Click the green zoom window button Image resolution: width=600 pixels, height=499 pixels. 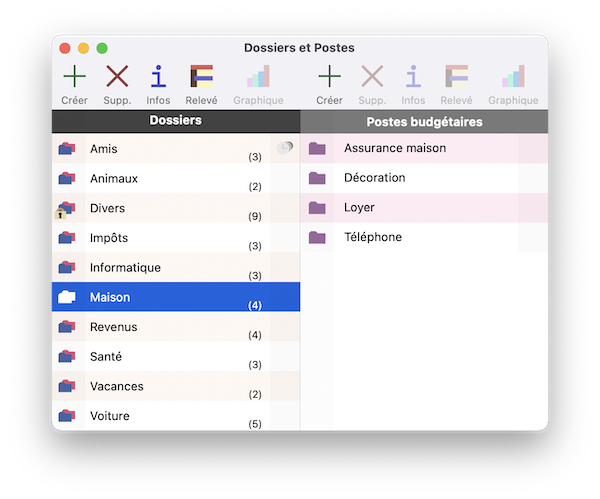(x=102, y=48)
